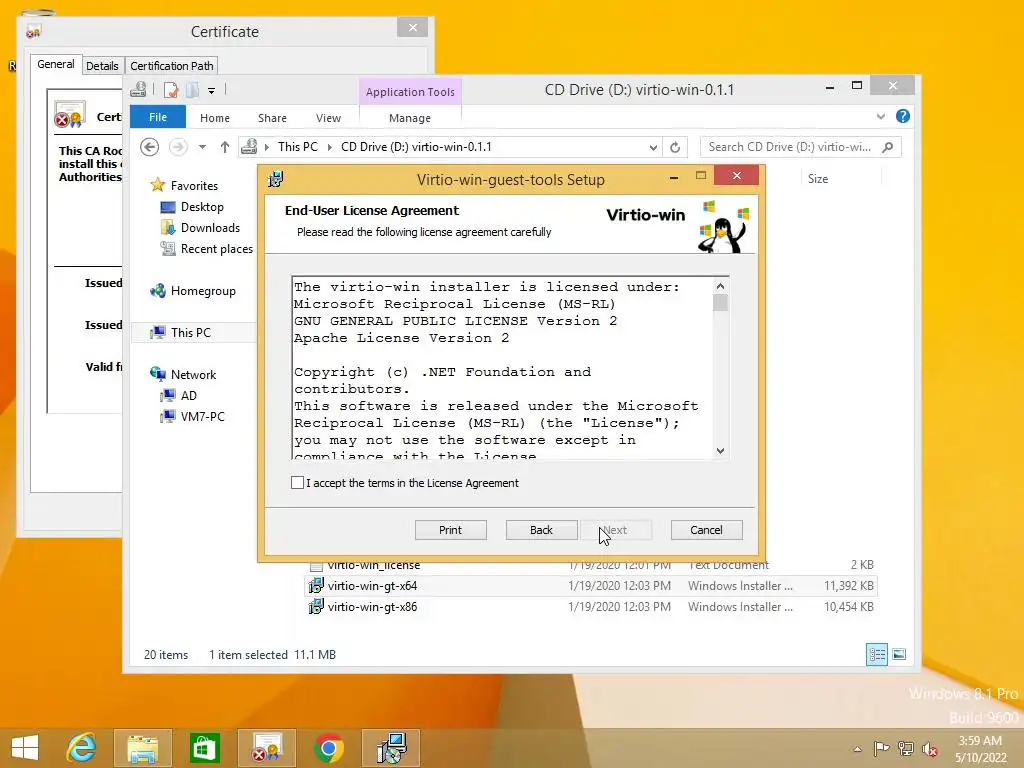The width and height of the screenshot is (1024, 768).
Task: Open the View ribbon tab
Action: pos(328,118)
